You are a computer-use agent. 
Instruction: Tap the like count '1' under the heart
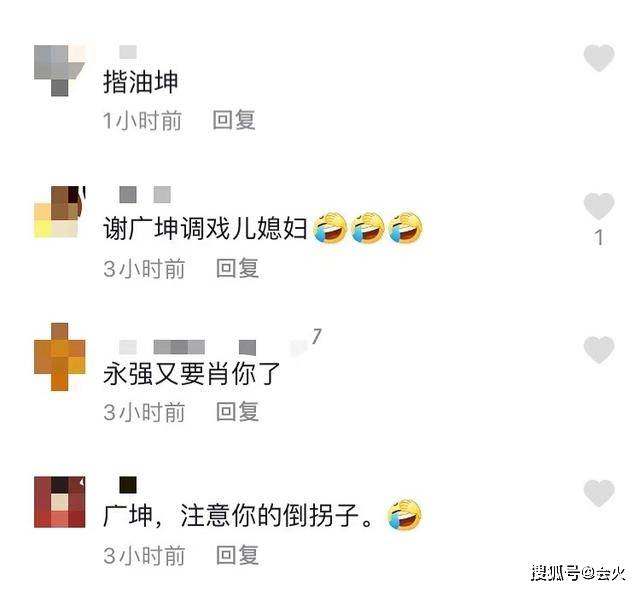(x=599, y=237)
